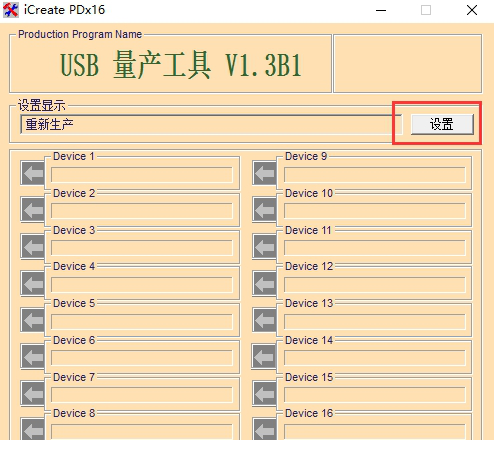
Task: Select the Device 5 status field
Action: pos(142,321)
